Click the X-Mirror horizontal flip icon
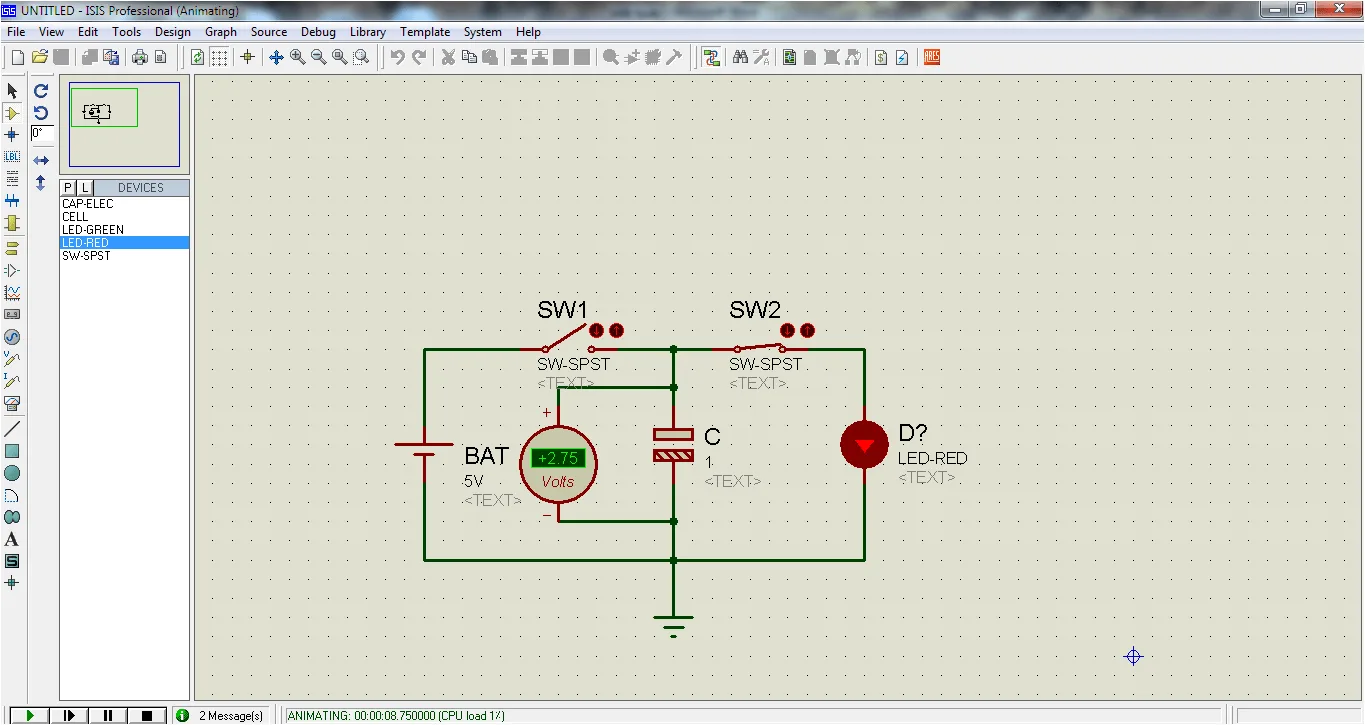Viewport: 1365px width, 725px height. click(41, 160)
